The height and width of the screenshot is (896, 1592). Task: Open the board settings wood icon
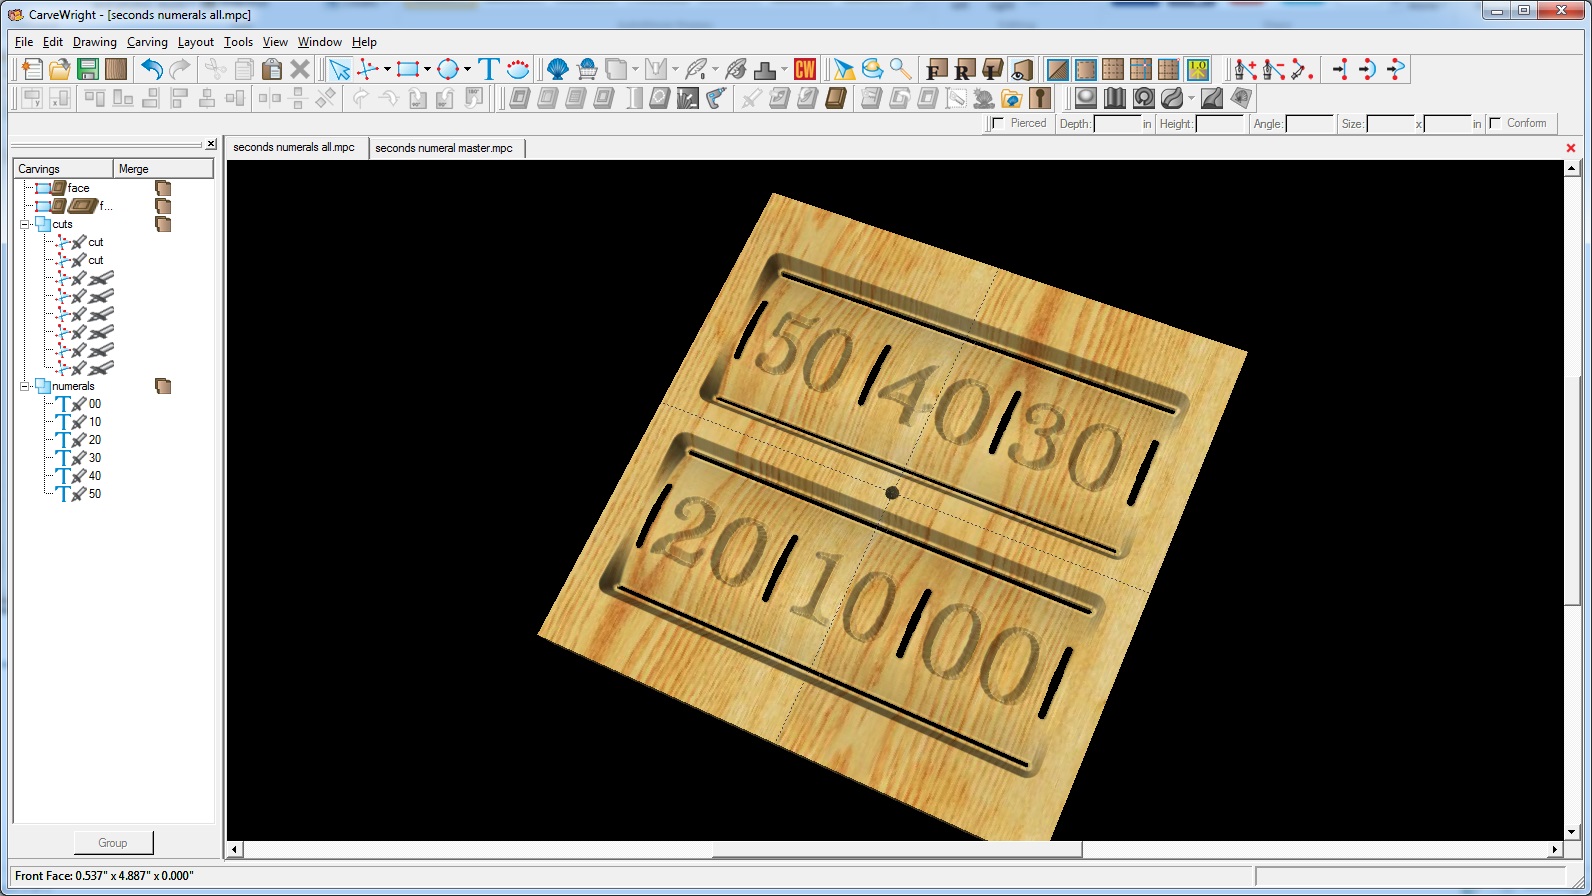point(116,69)
